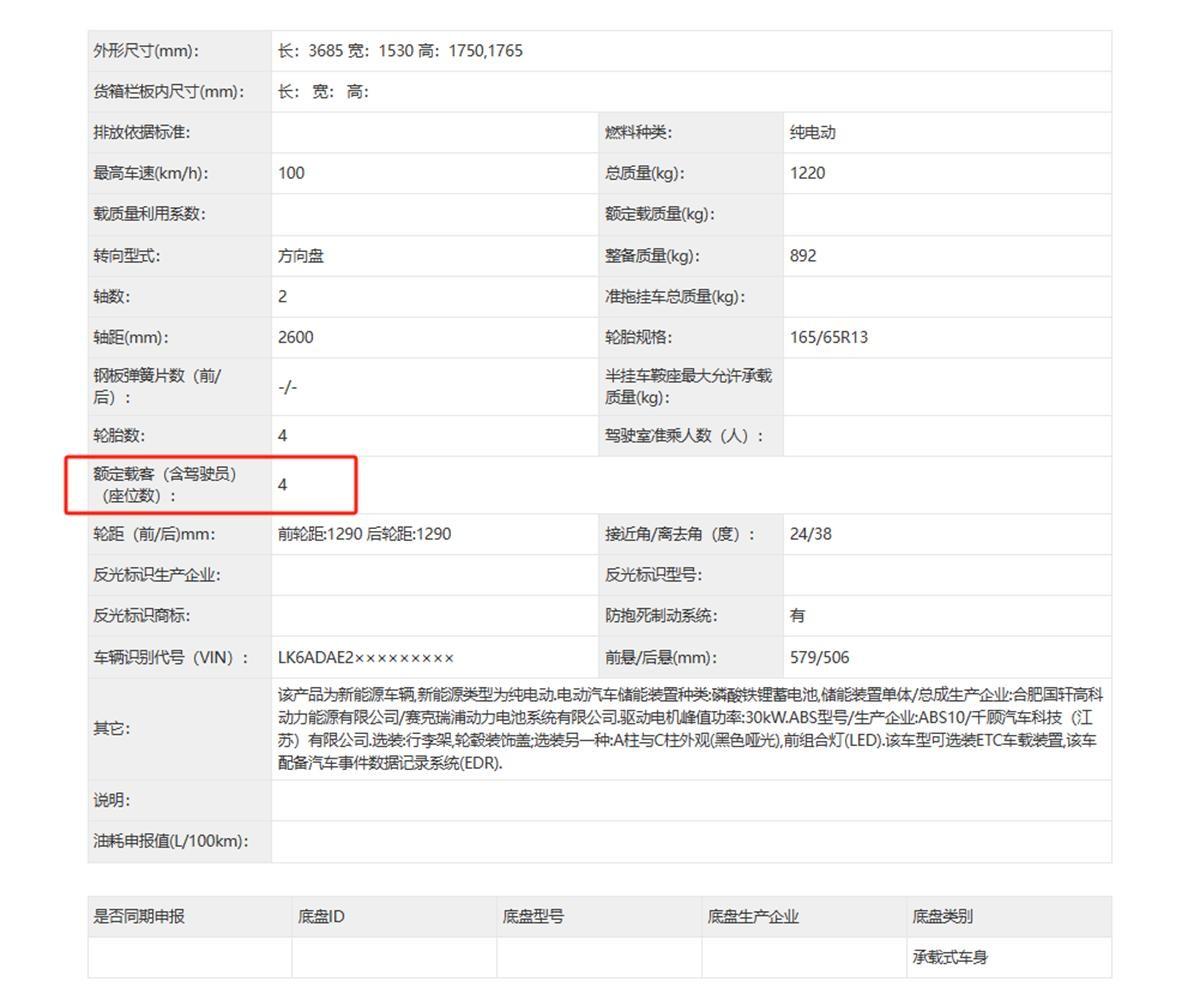Image resolution: width=1200 pixels, height=1008 pixels.
Task: Click the 其它 remarks description text
Action: pos(690,728)
